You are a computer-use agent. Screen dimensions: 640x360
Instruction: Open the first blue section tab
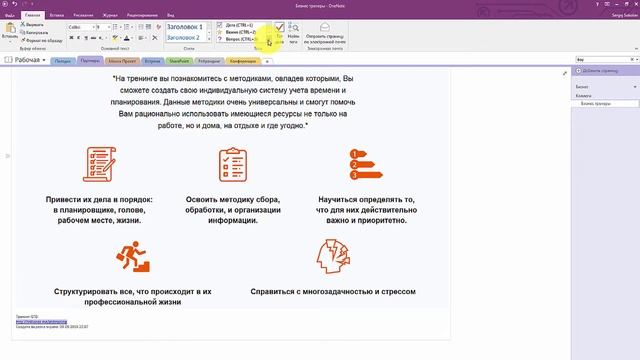[x=63, y=61]
